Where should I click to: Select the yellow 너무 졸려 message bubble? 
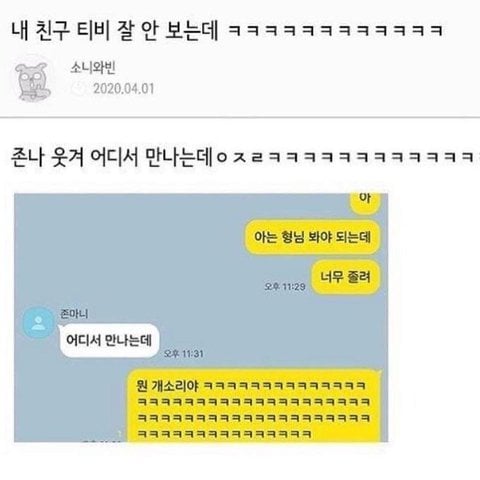tap(345, 277)
